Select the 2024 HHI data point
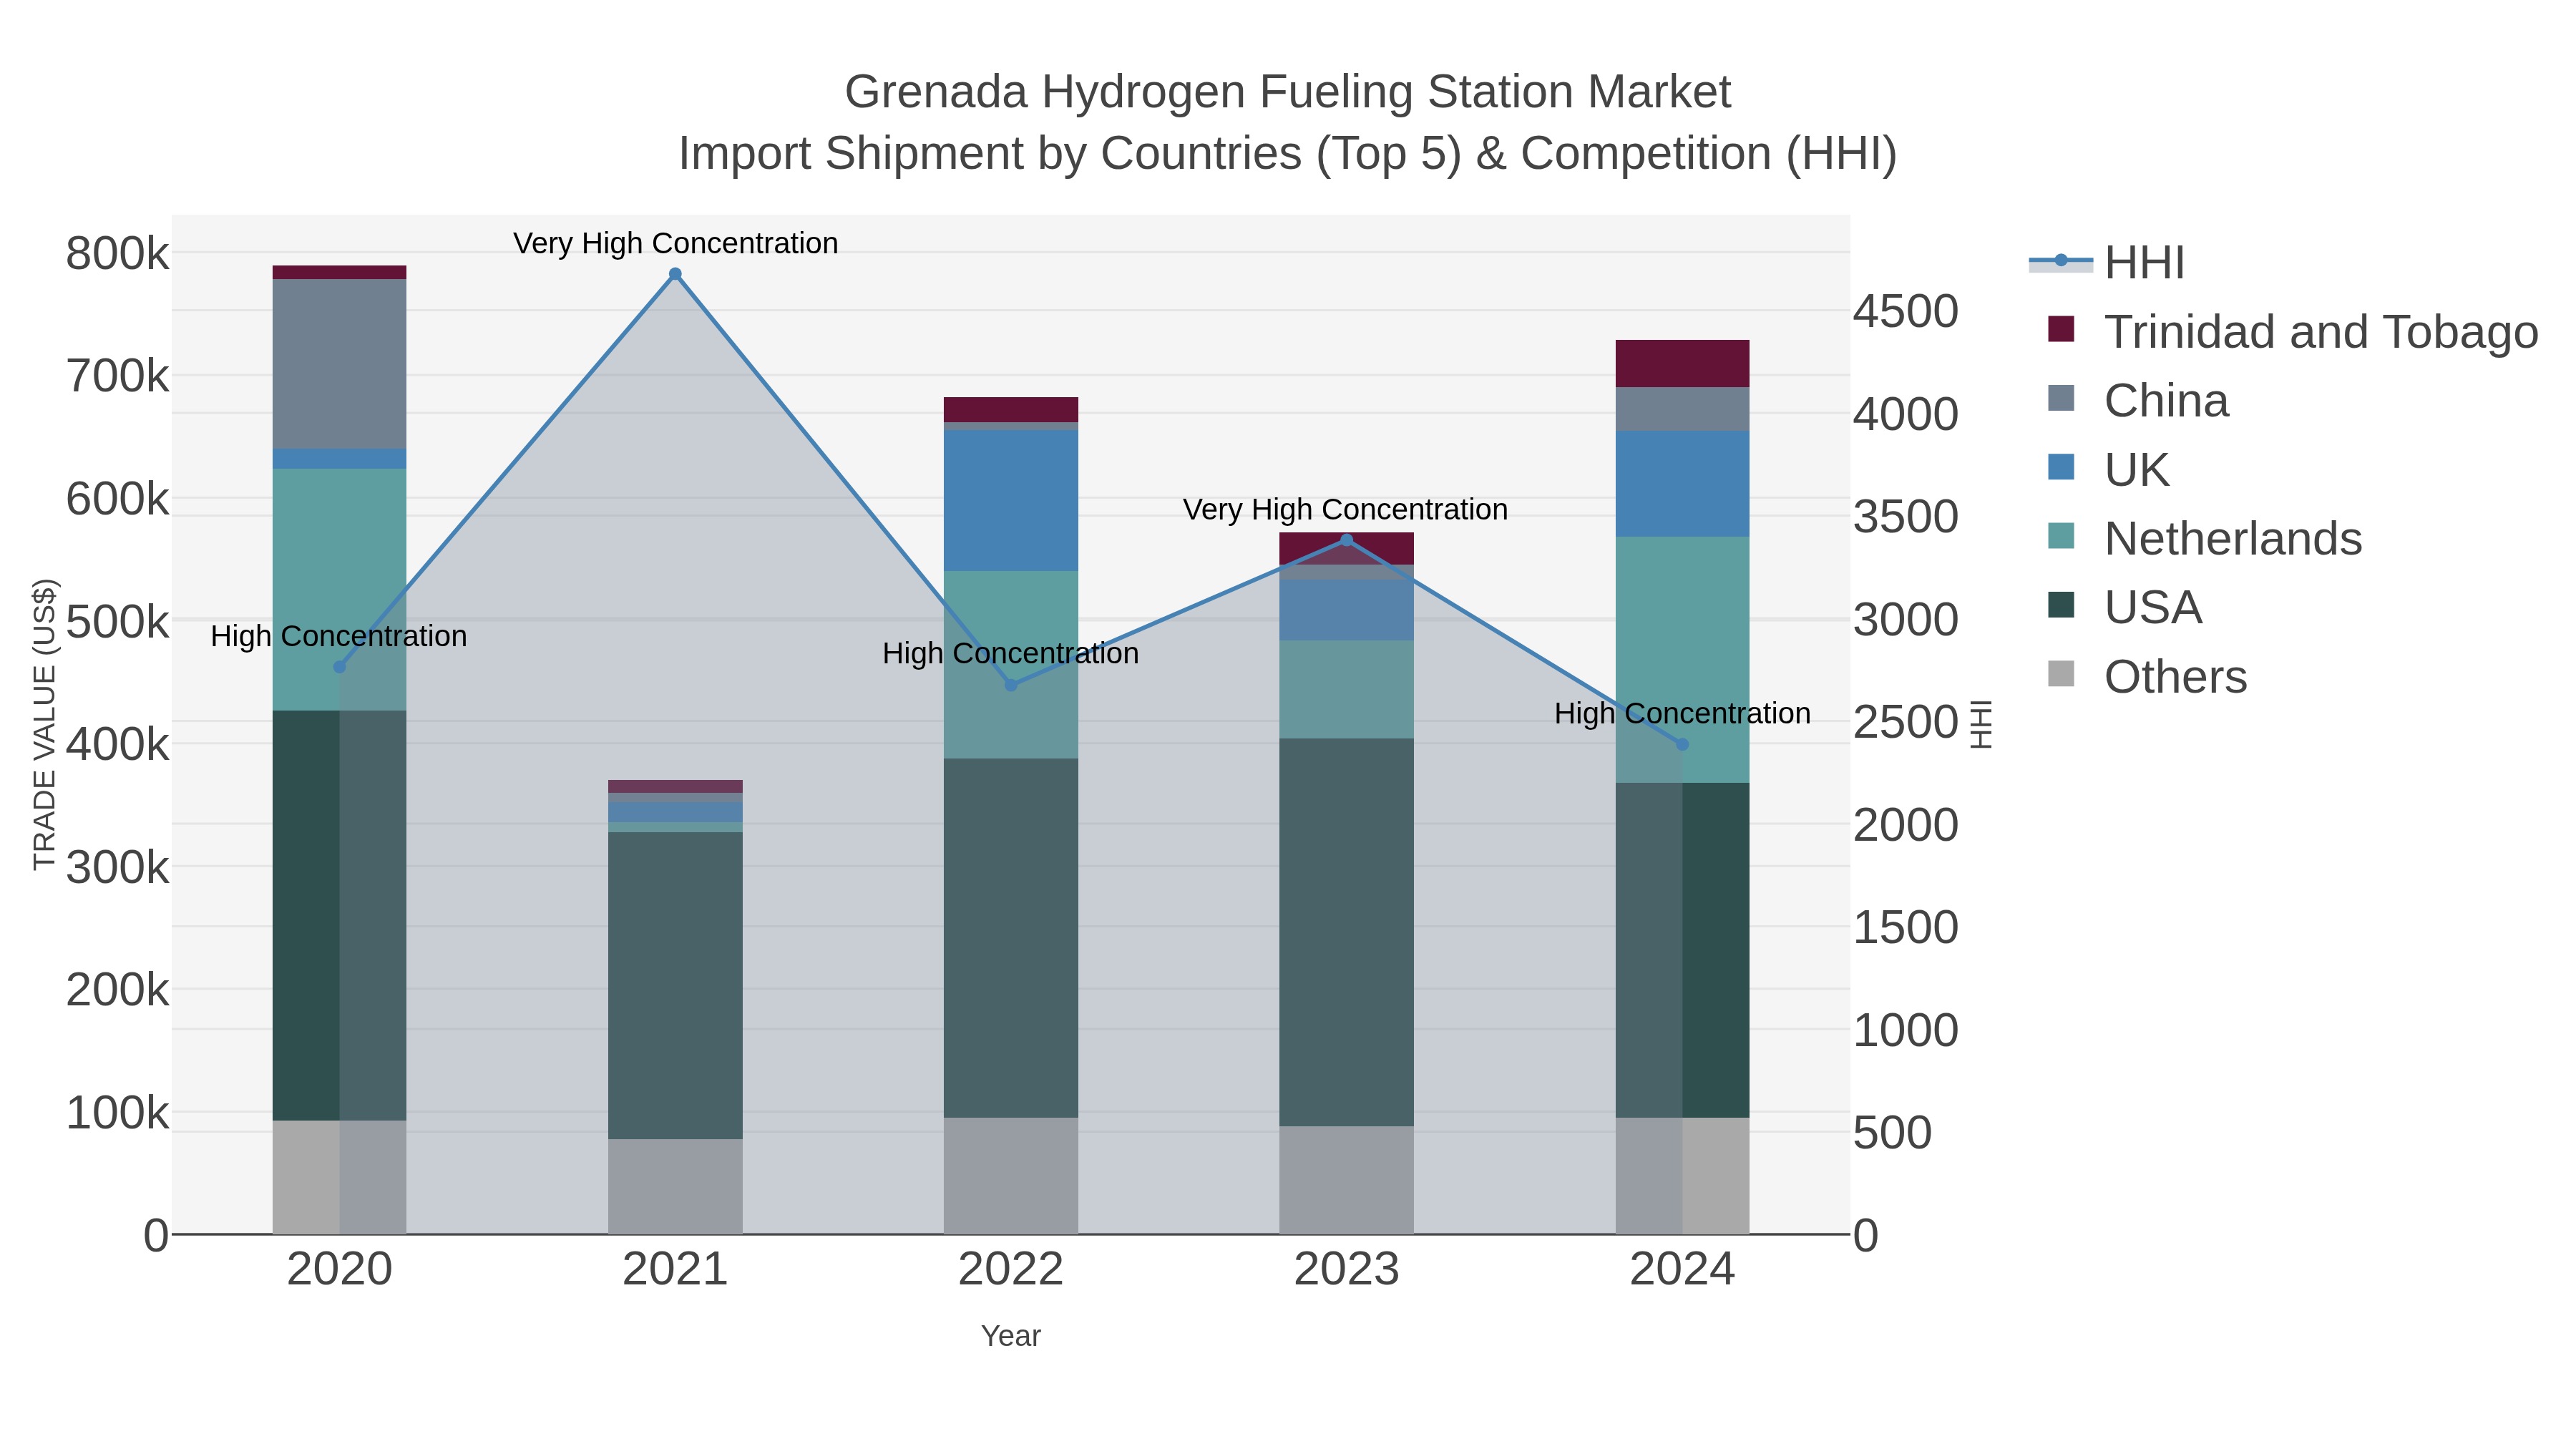The image size is (2576, 1449). pyautogui.click(x=1682, y=744)
